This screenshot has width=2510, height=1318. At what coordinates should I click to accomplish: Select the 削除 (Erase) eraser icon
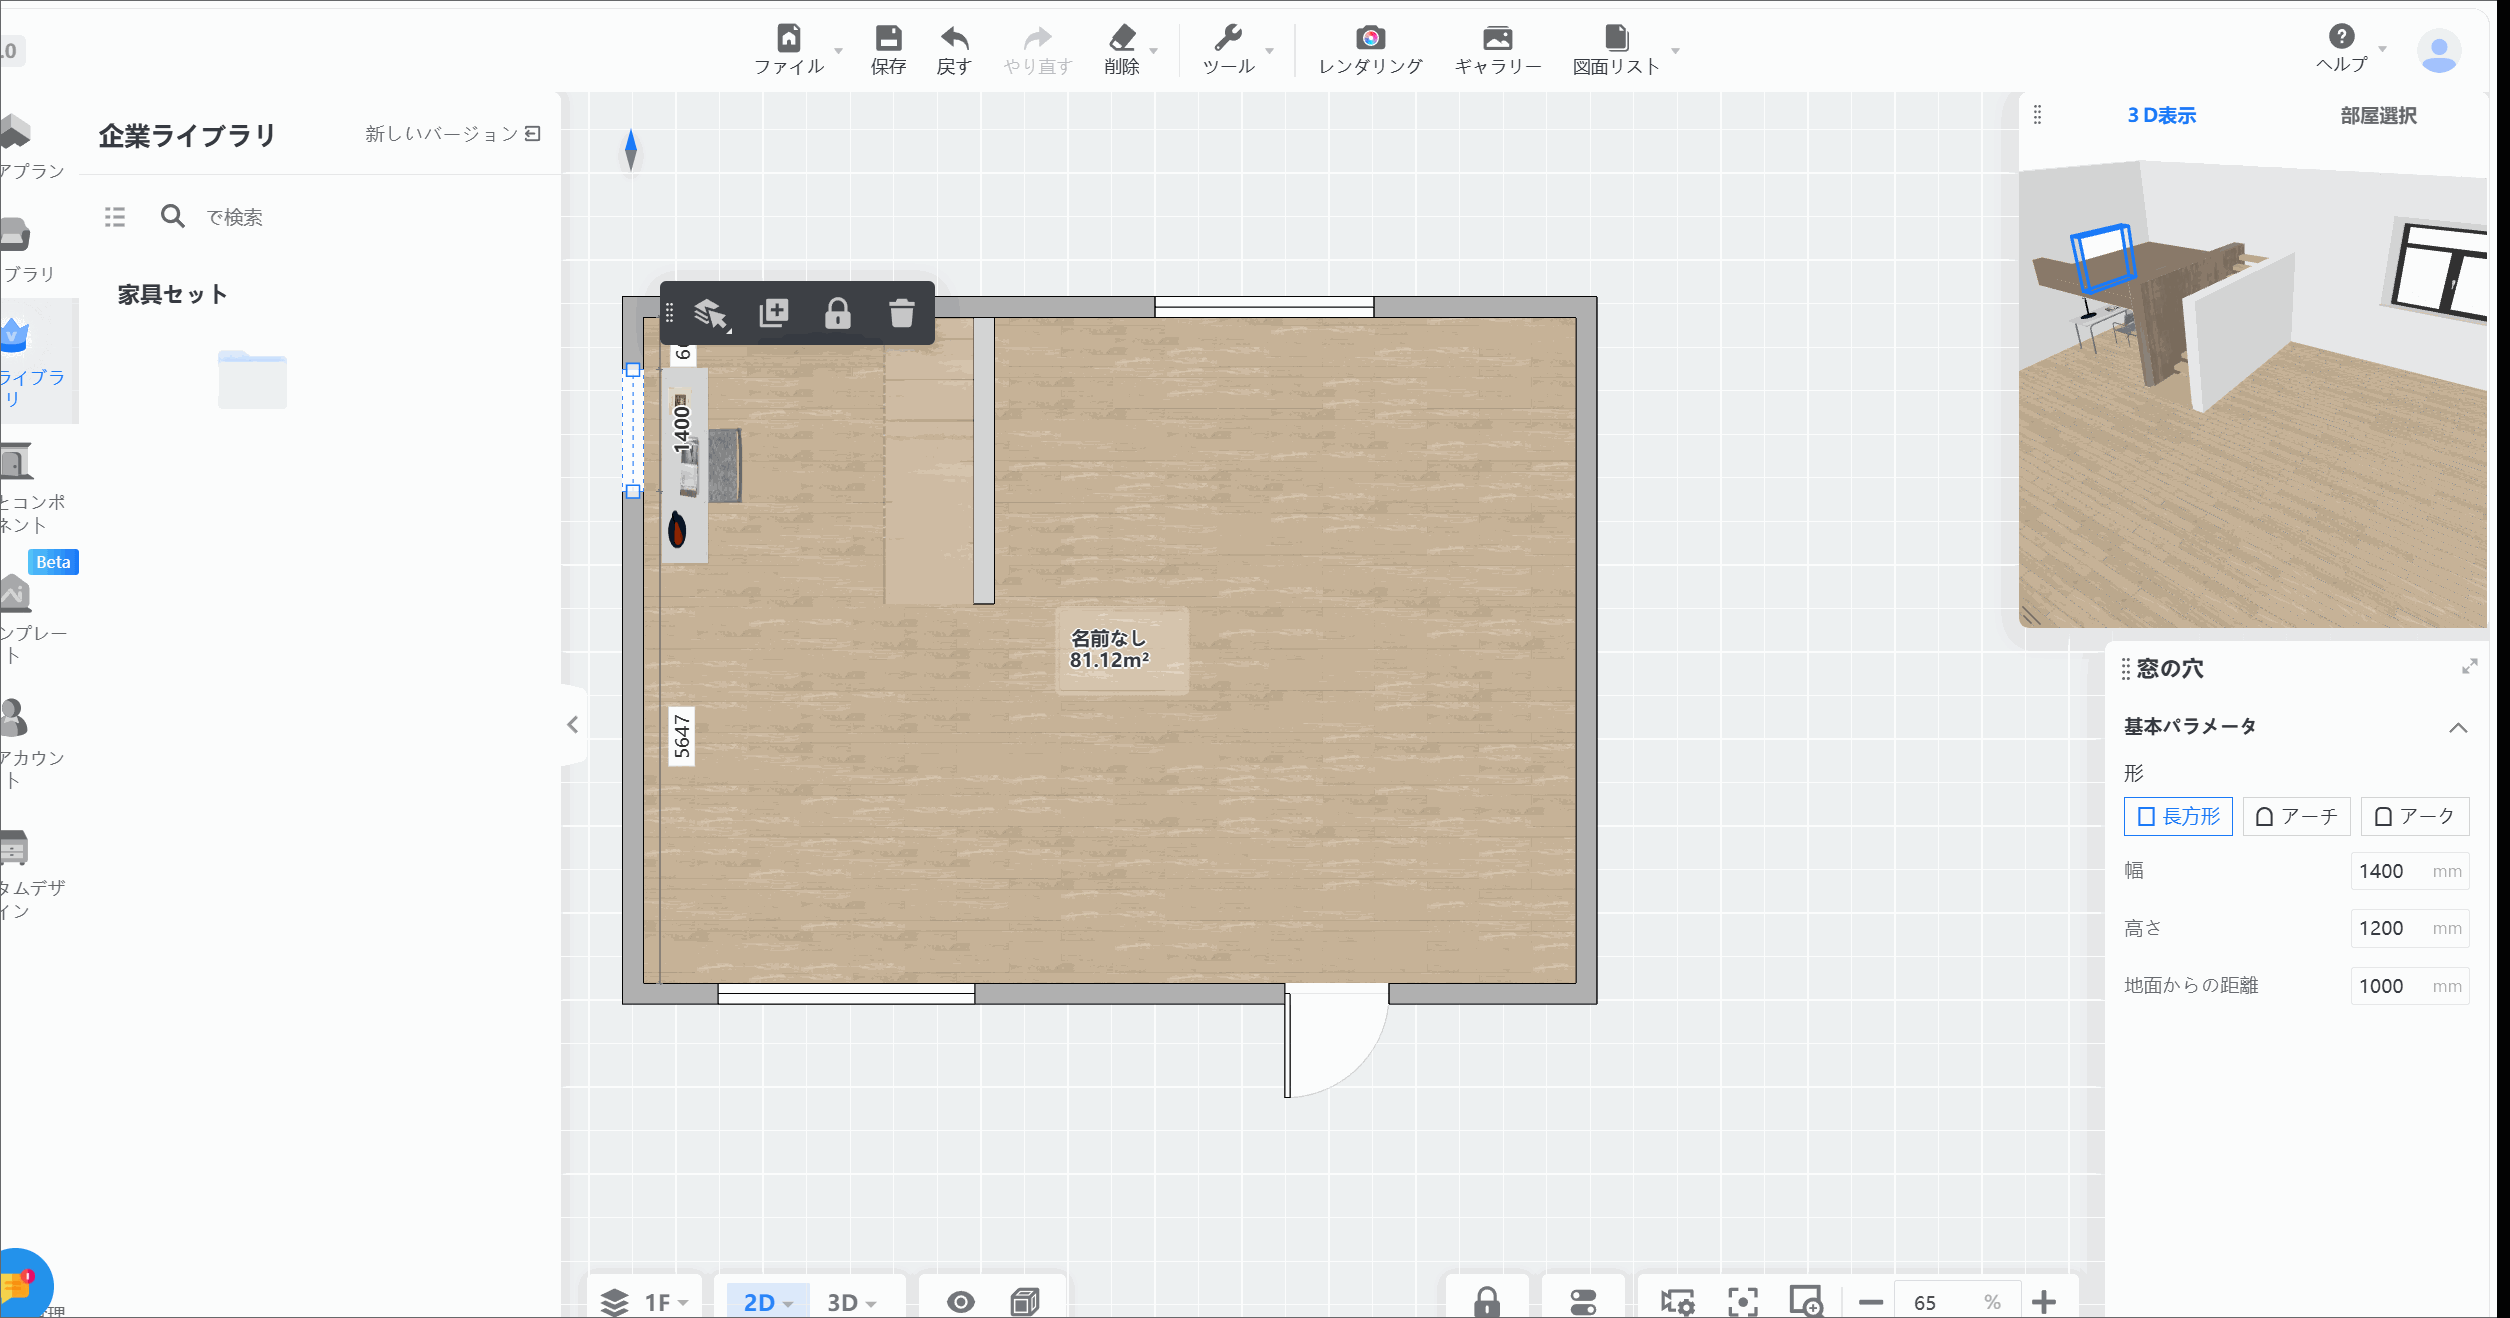[x=1122, y=38]
